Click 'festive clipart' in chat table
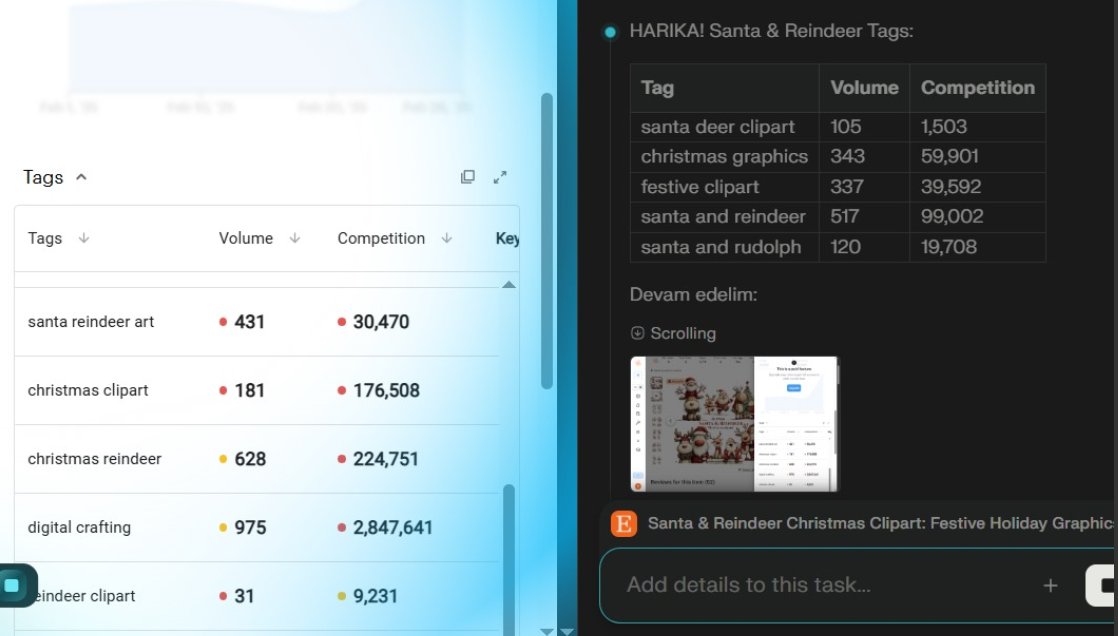 [x=699, y=187]
